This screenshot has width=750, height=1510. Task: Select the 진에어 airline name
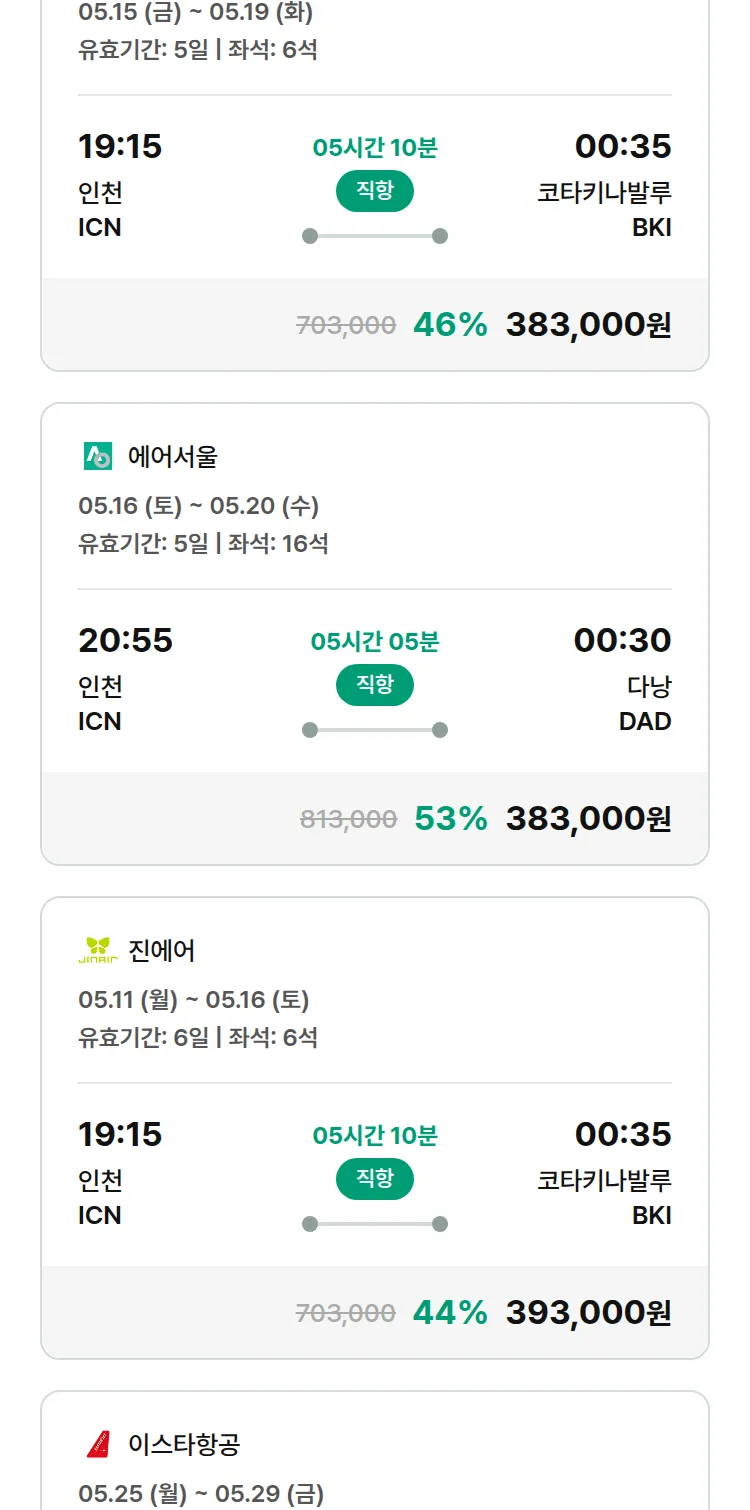tap(161, 950)
